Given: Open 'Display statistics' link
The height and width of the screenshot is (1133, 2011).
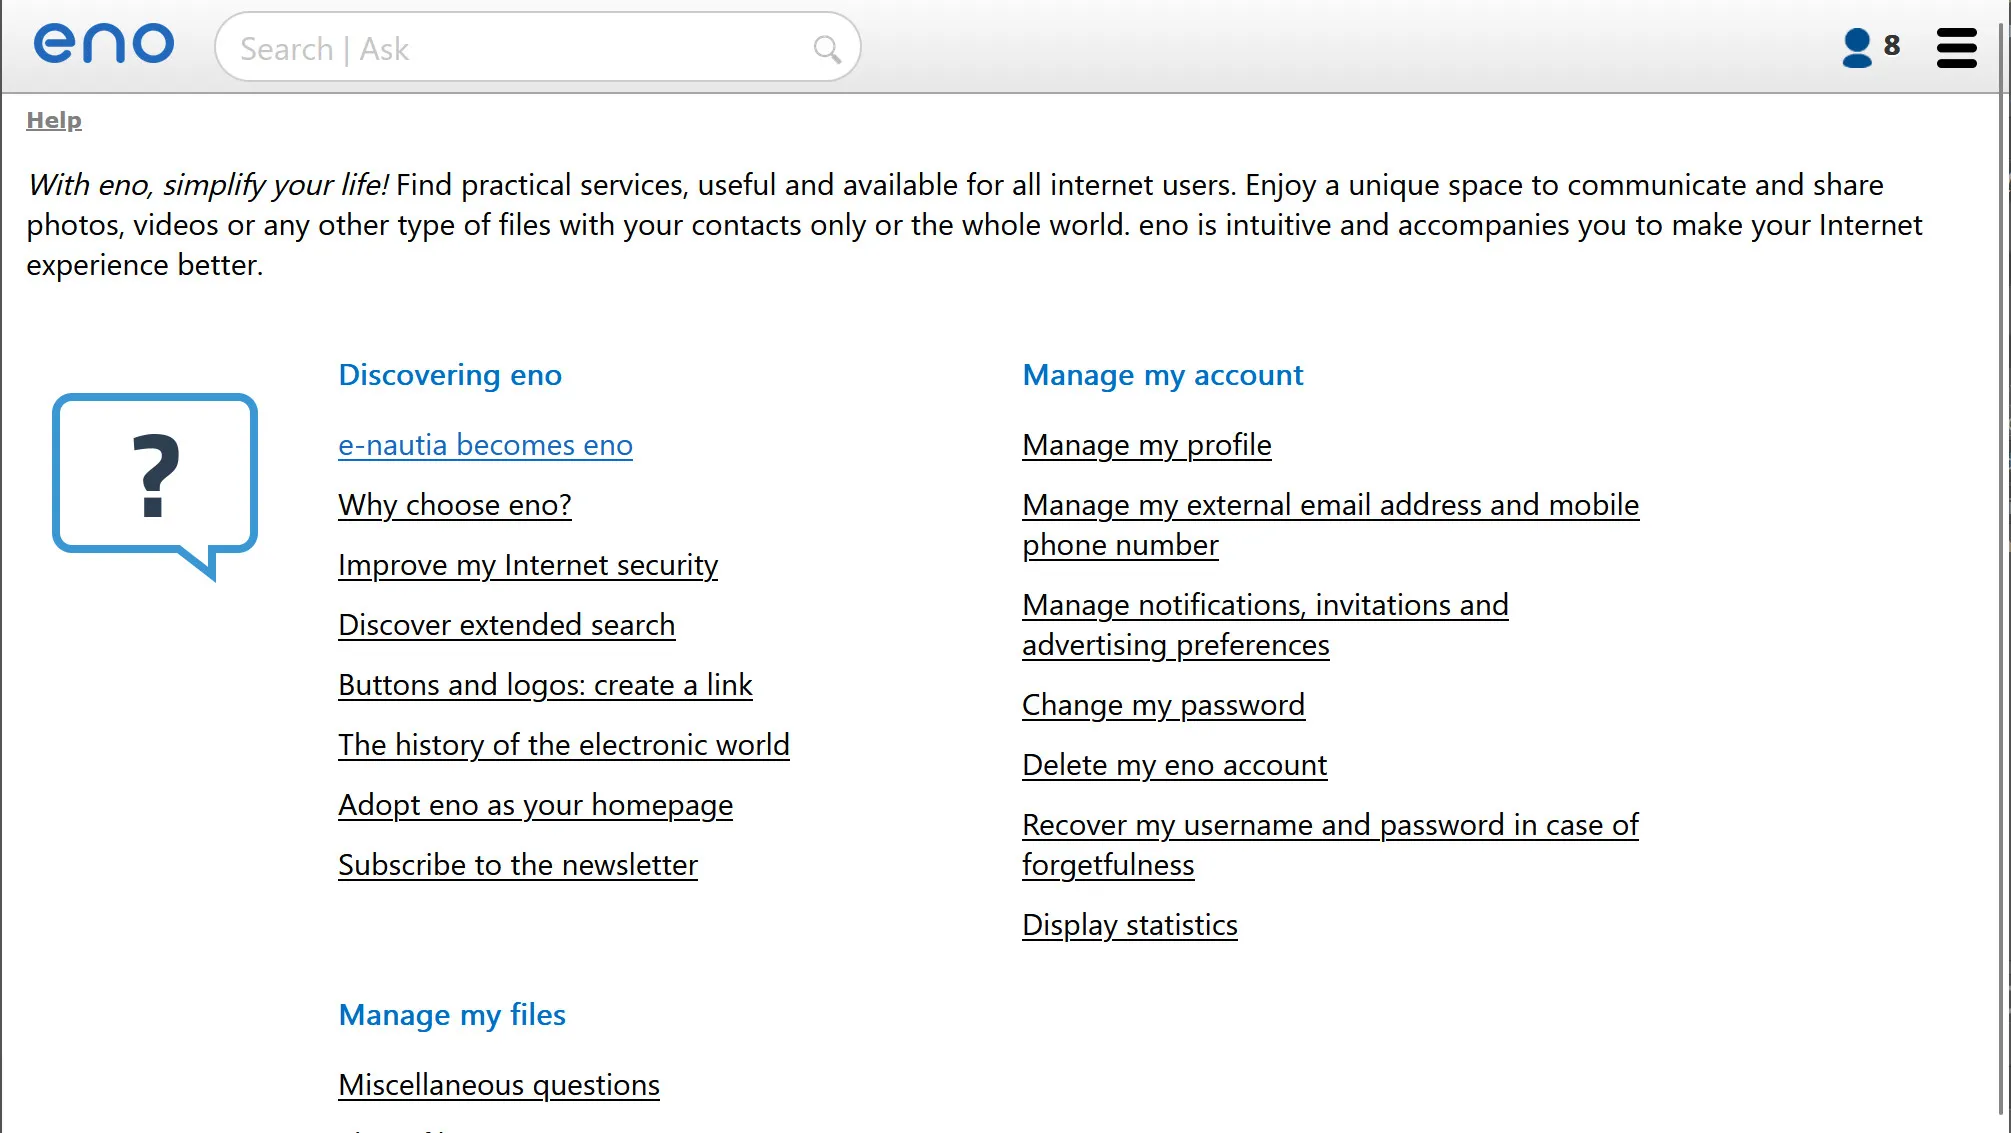Looking at the screenshot, I should tap(1130, 925).
